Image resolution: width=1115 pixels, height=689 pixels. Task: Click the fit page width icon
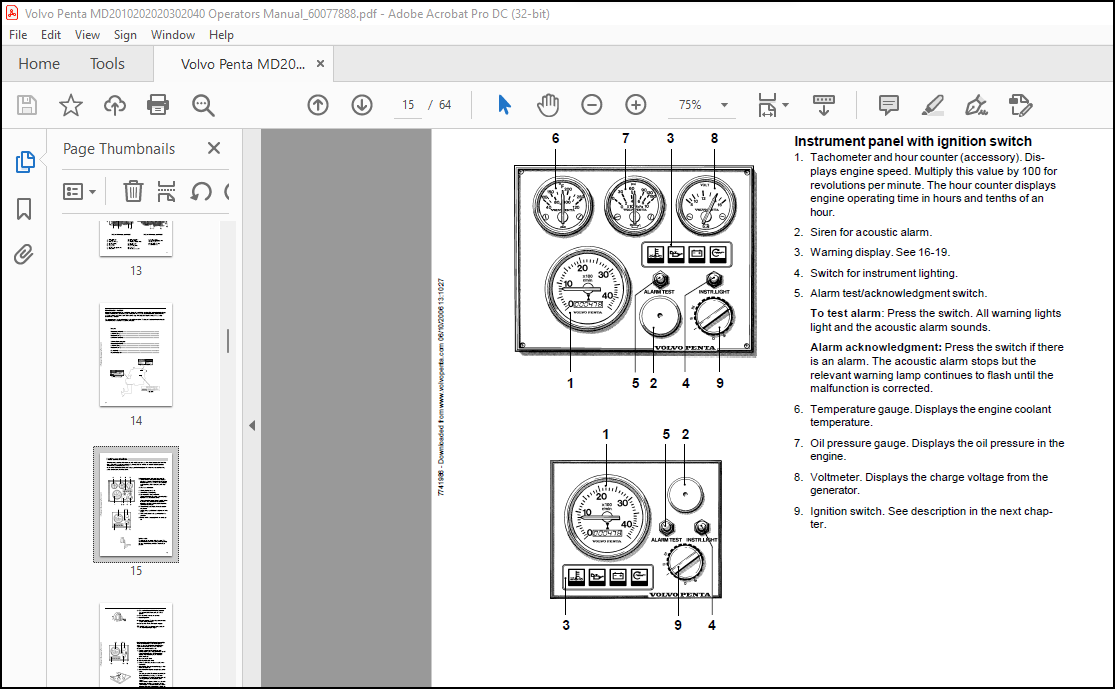pyautogui.click(x=768, y=105)
